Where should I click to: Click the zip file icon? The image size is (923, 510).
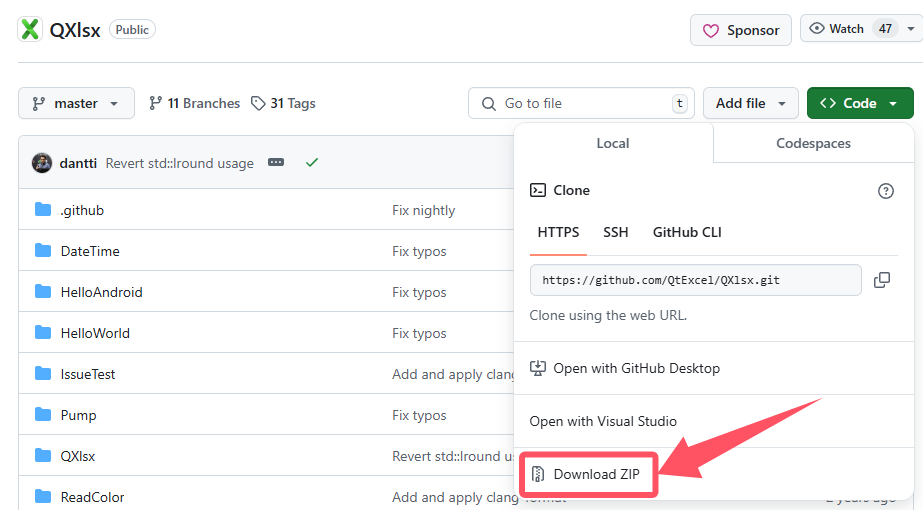537,473
